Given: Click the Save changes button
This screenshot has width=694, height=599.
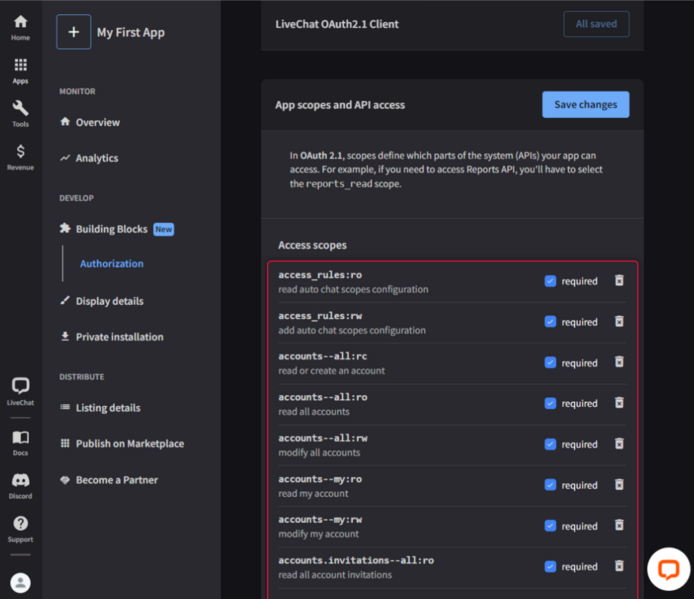Looking at the screenshot, I should pyautogui.click(x=585, y=105).
